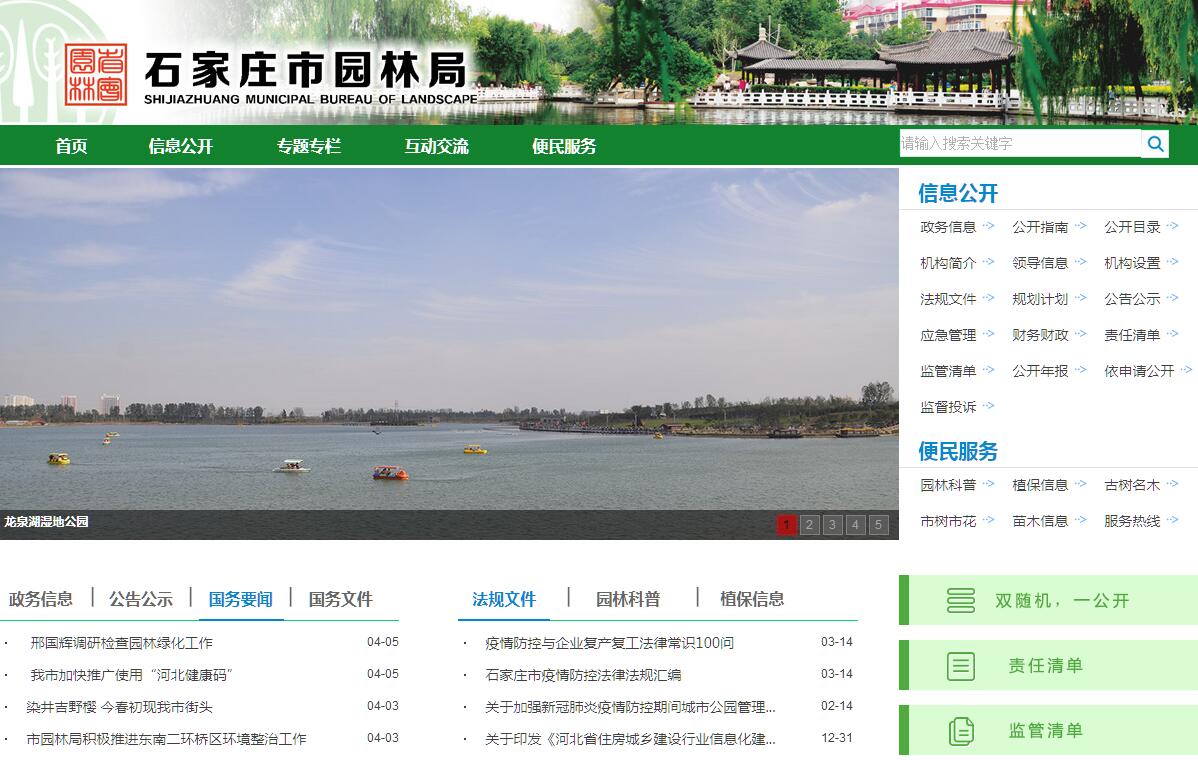The width and height of the screenshot is (1198, 760).
Task: Click the 双随机,一公开 stacked list icon
Action: [x=960, y=600]
